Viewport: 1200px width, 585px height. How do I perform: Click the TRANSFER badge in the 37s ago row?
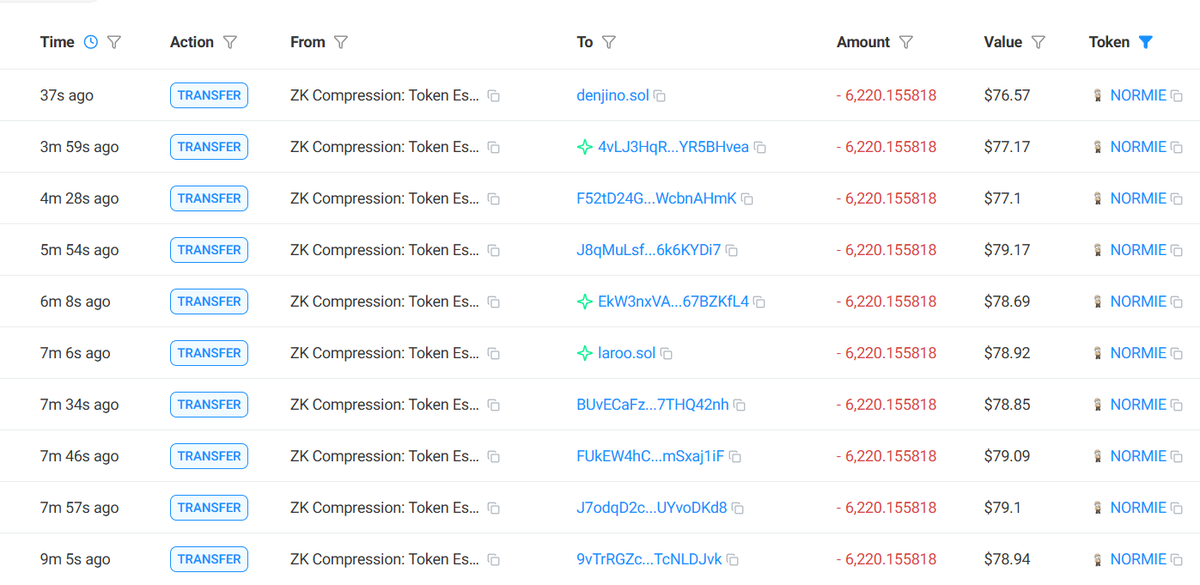point(209,95)
